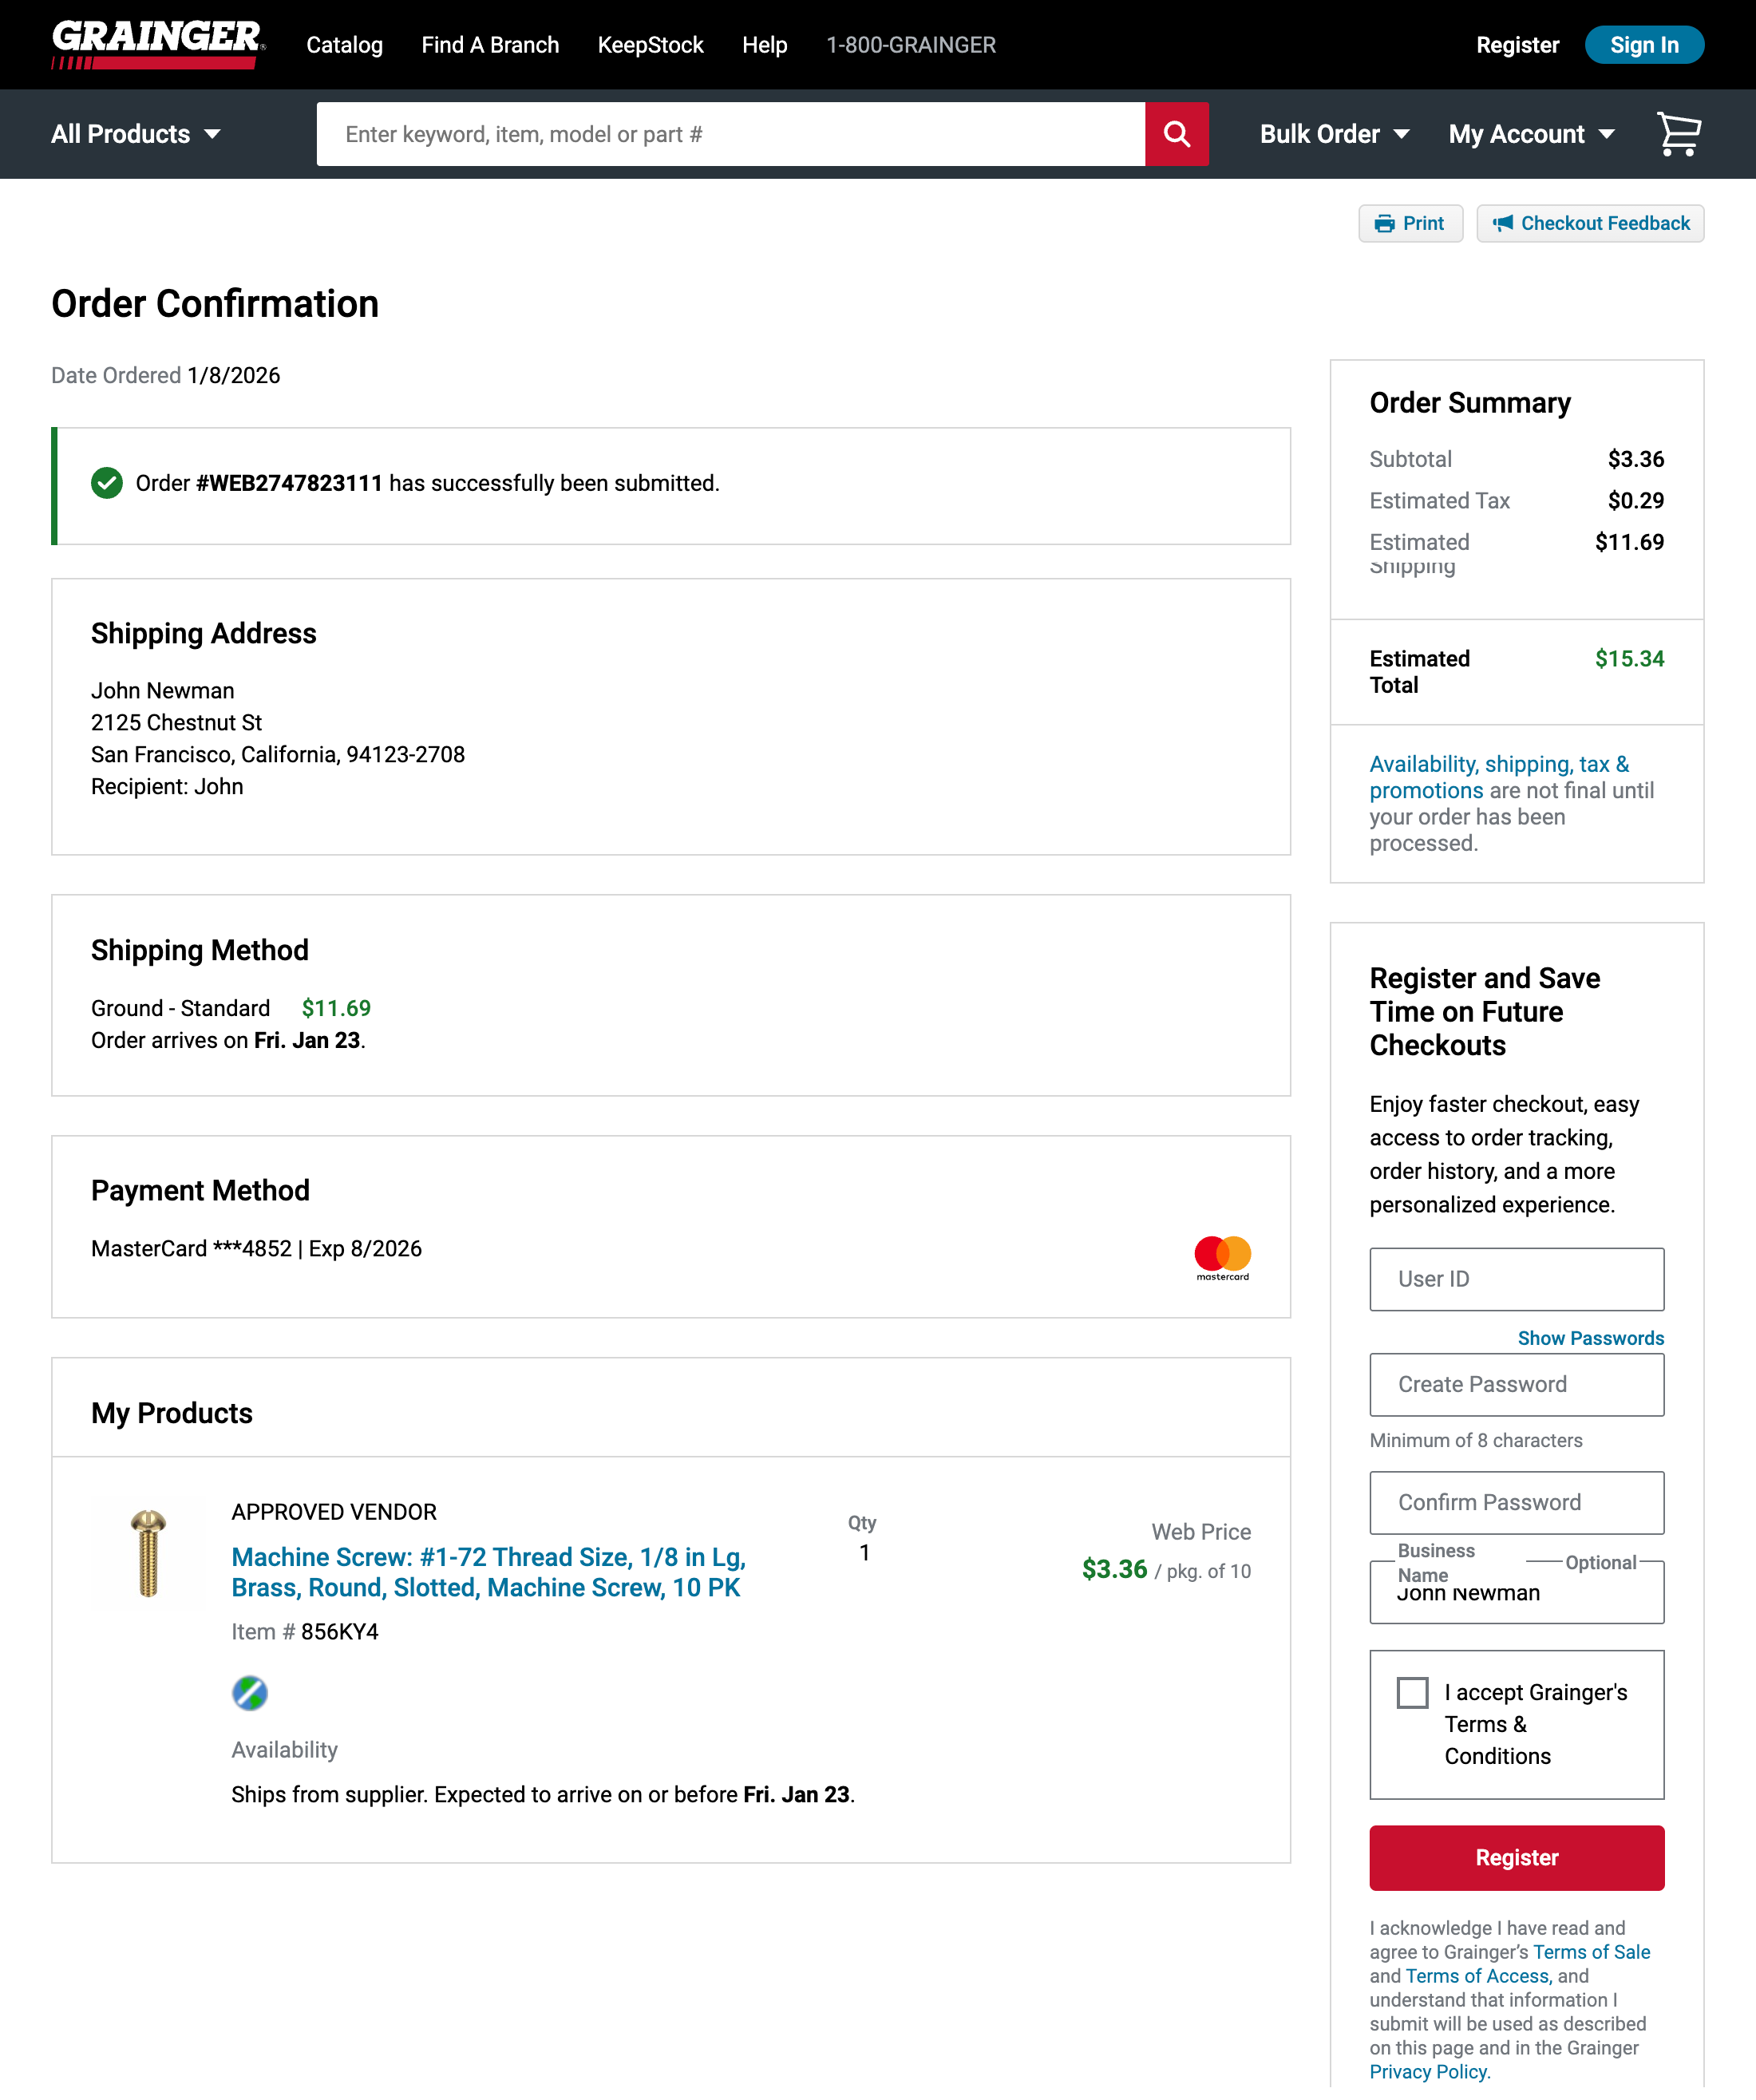1756x2100 pixels.
Task: Open the Machine Screw product link
Action: click(488, 1572)
